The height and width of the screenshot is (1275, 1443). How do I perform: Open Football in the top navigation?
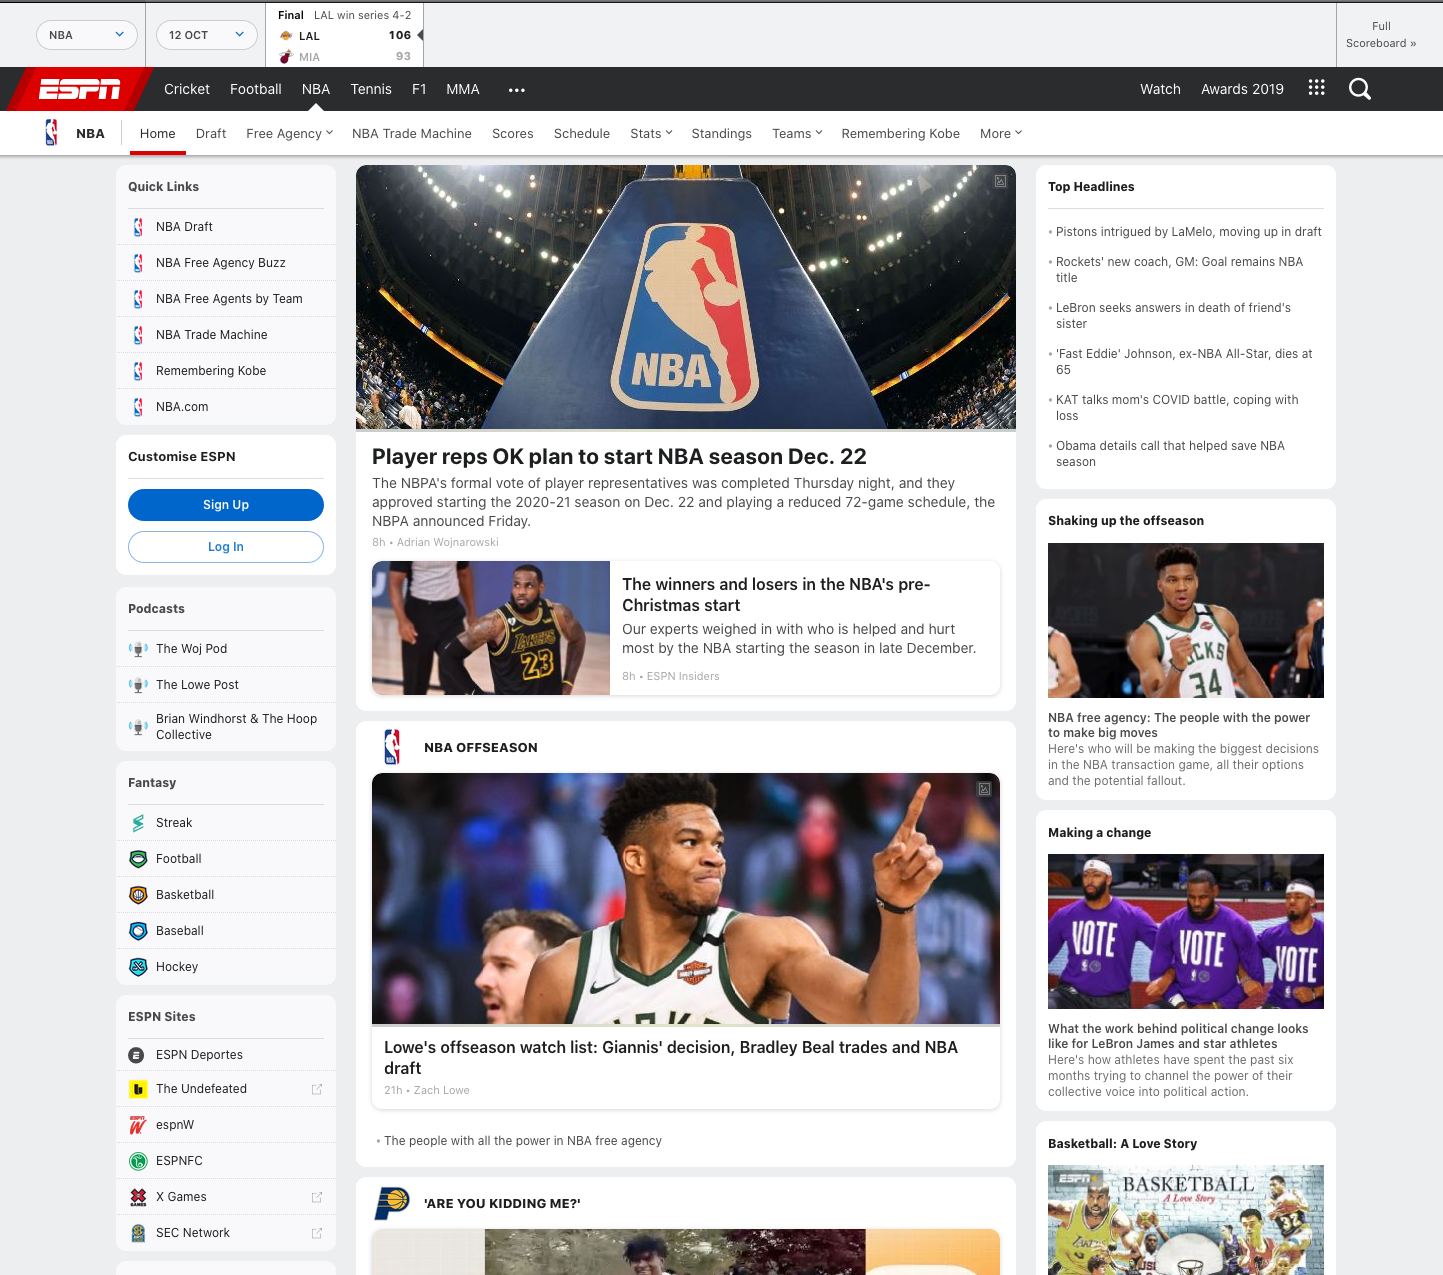[256, 89]
